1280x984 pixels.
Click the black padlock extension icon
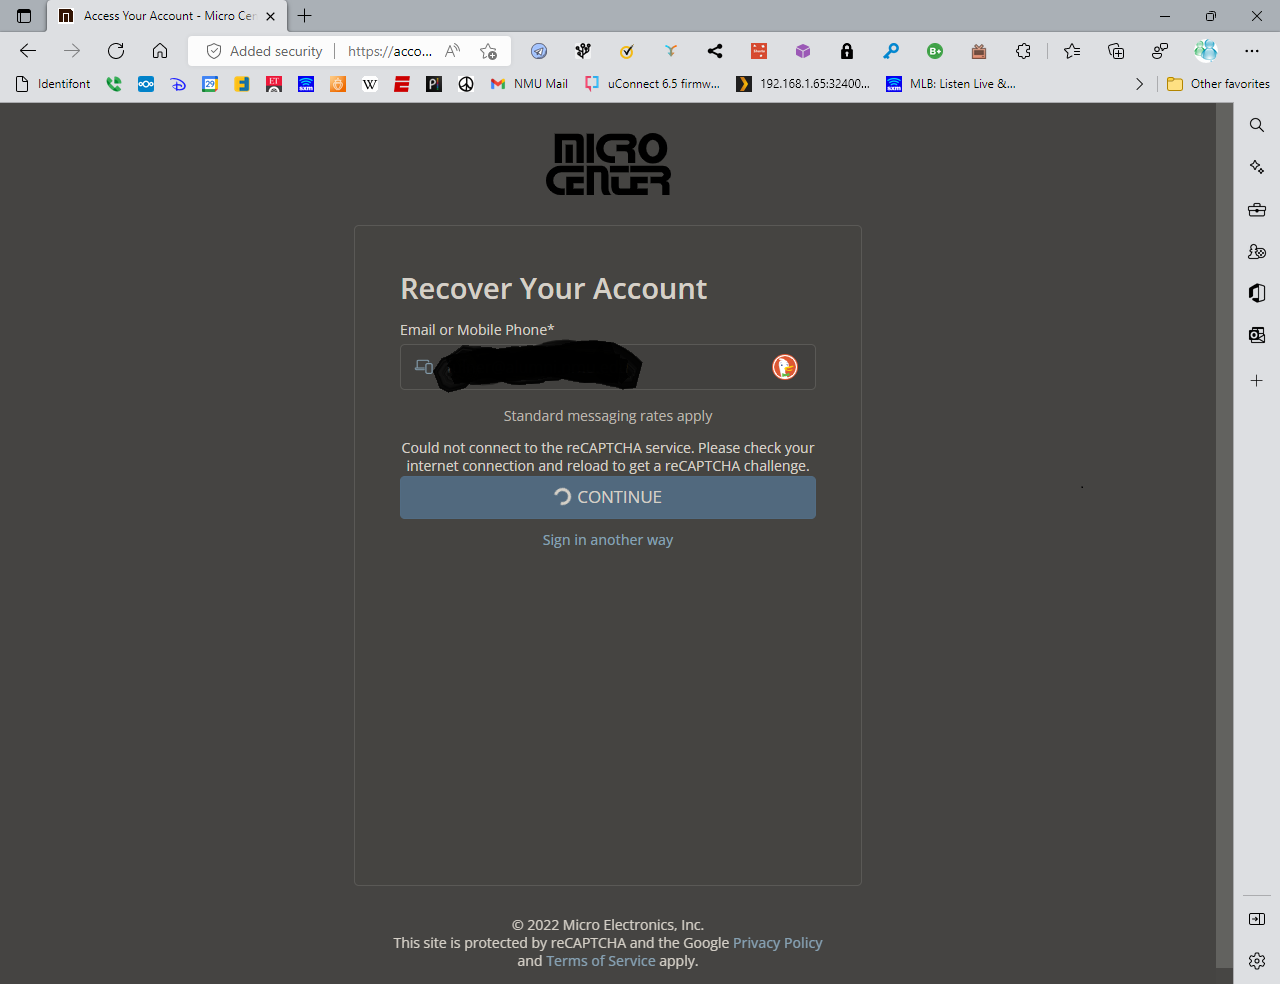pos(846,51)
